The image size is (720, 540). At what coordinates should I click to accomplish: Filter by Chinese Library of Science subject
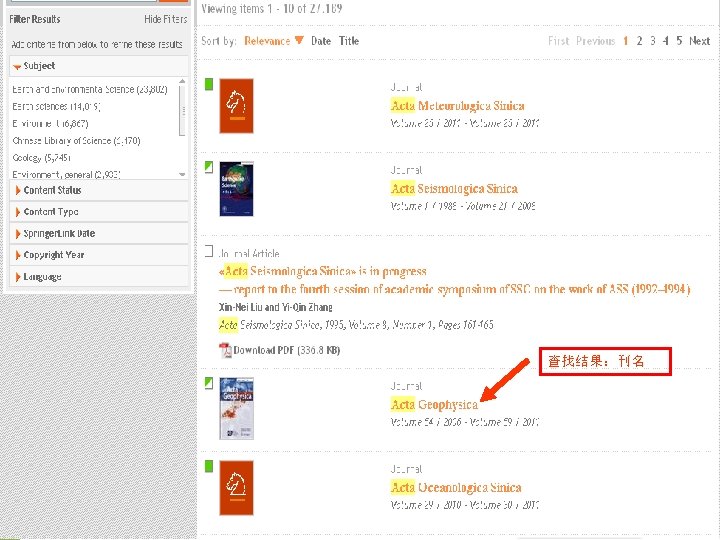76,141
